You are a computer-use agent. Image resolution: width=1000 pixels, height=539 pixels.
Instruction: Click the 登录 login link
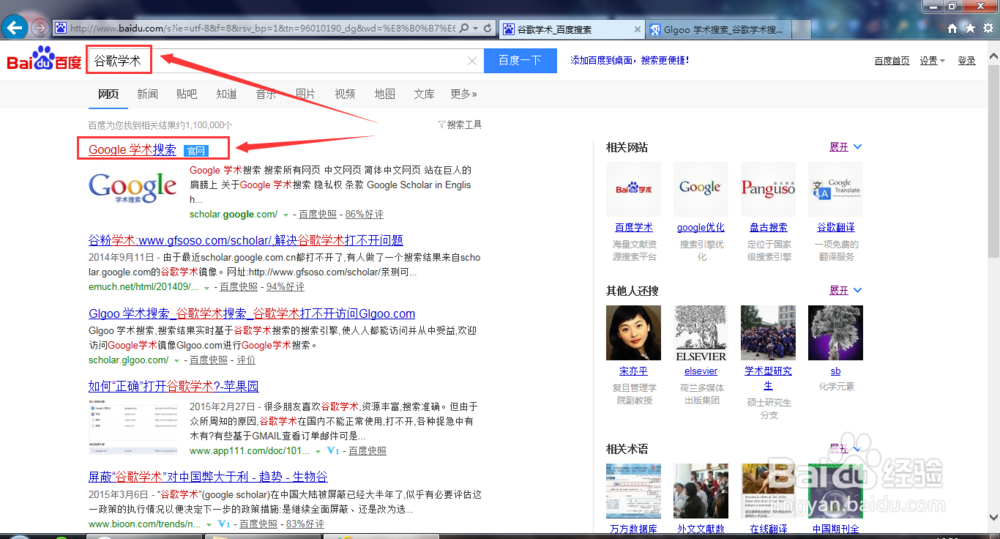click(x=966, y=61)
